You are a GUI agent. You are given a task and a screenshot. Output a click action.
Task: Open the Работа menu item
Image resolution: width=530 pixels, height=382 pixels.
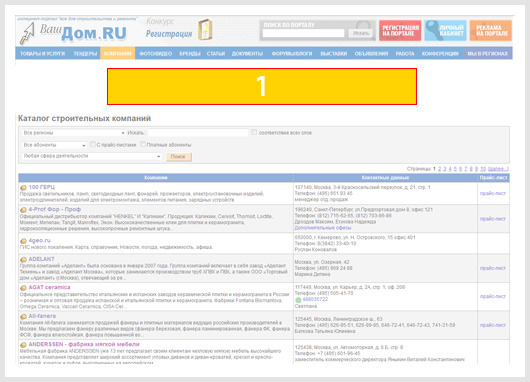(x=405, y=53)
